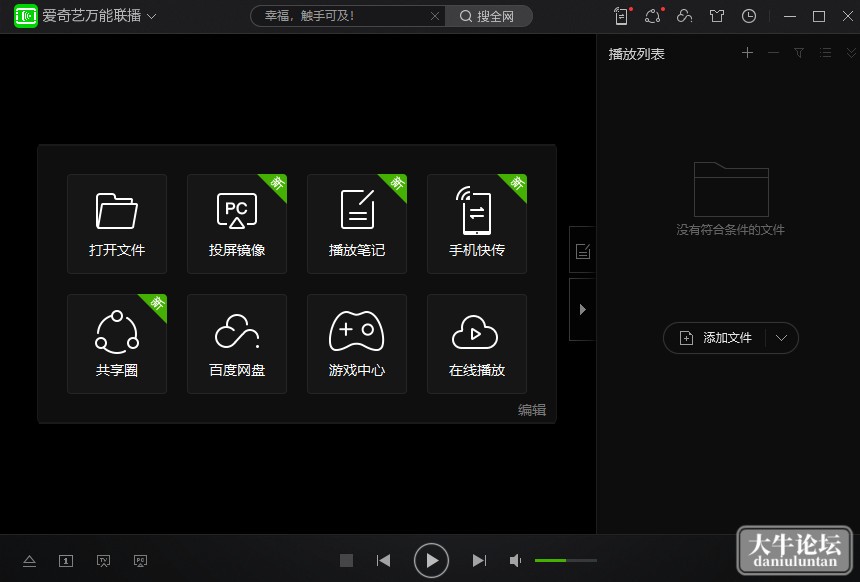Viewport: 860px width, 582px height.
Task: Click the iQIYI app logo icon
Action: 26,16
